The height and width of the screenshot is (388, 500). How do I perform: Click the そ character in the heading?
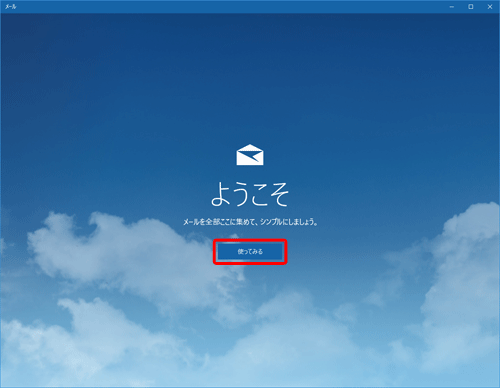(x=279, y=194)
